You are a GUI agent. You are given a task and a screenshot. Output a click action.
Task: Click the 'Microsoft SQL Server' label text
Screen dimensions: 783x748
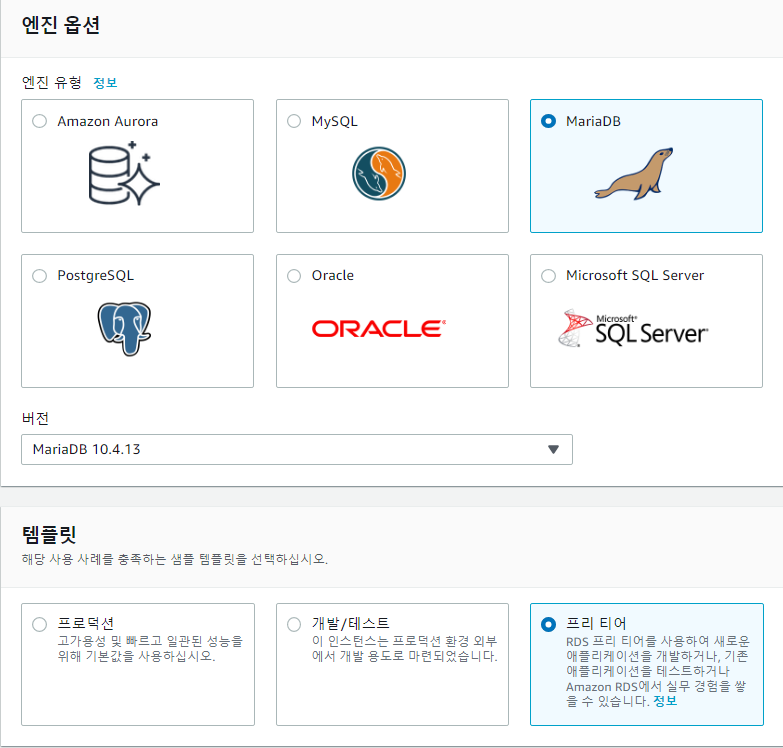pos(635,276)
